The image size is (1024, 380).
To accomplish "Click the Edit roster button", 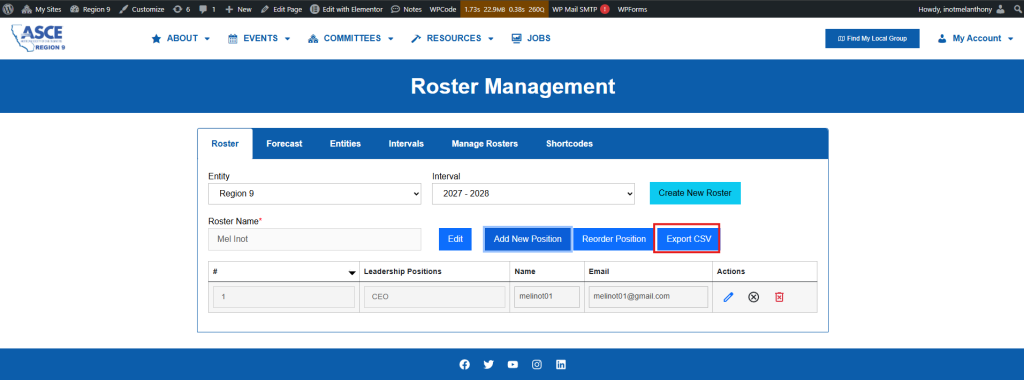I will (x=455, y=239).
